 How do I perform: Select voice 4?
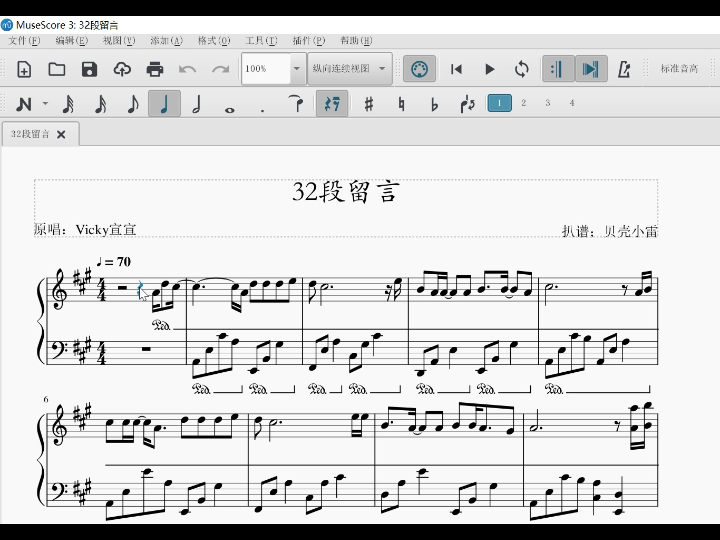(x=572, y=103)
